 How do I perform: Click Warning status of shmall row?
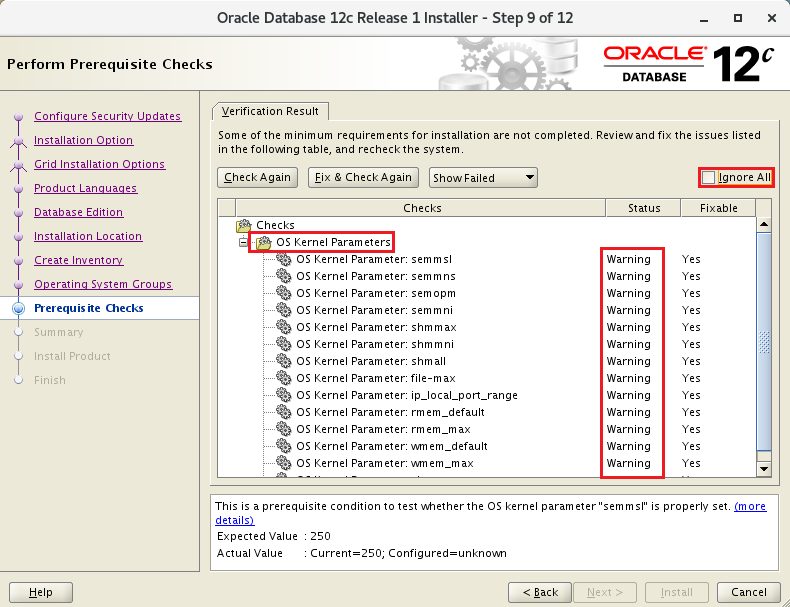[x=628, y=361]
